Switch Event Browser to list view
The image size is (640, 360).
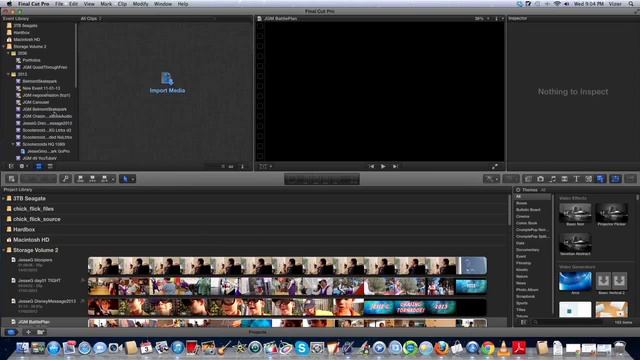[50, 166]
